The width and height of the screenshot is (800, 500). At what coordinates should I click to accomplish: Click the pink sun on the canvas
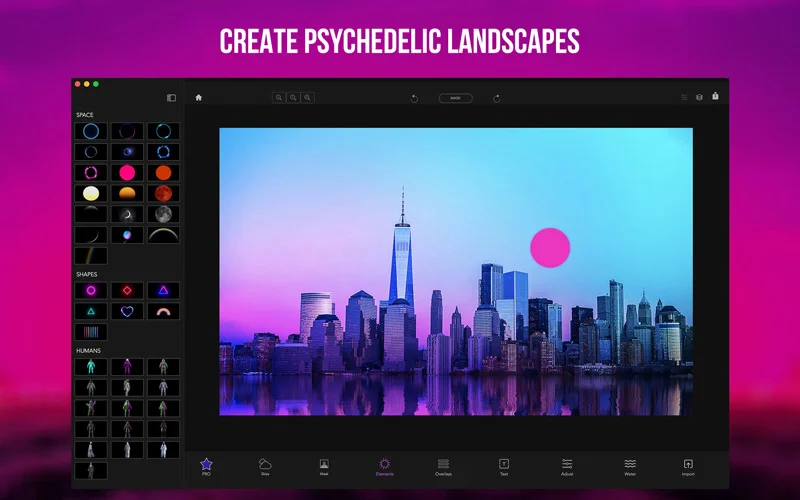pos(549,247)
